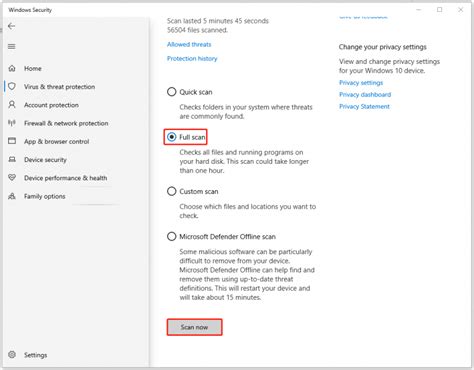The width and height of the screenshot is (474, 370).
Task: Open the Allowed threats link
Action: (x=189, y=44)
